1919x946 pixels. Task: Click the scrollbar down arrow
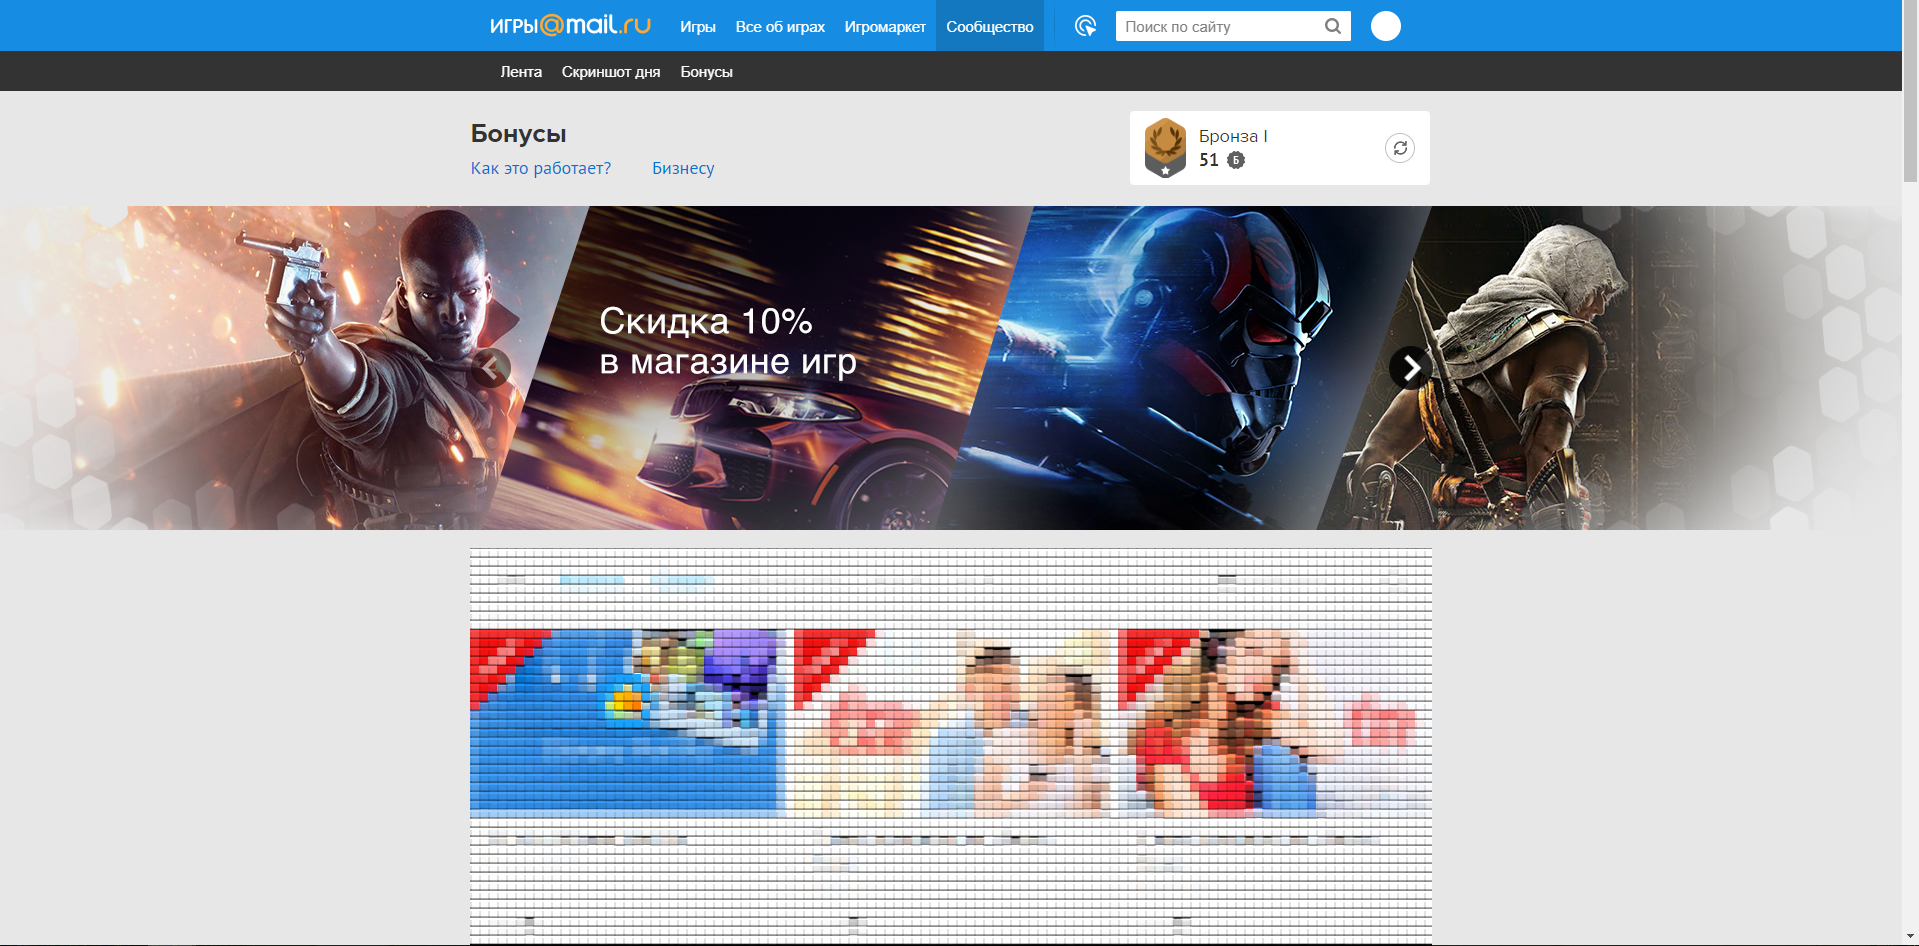[x=1910, y=937]
